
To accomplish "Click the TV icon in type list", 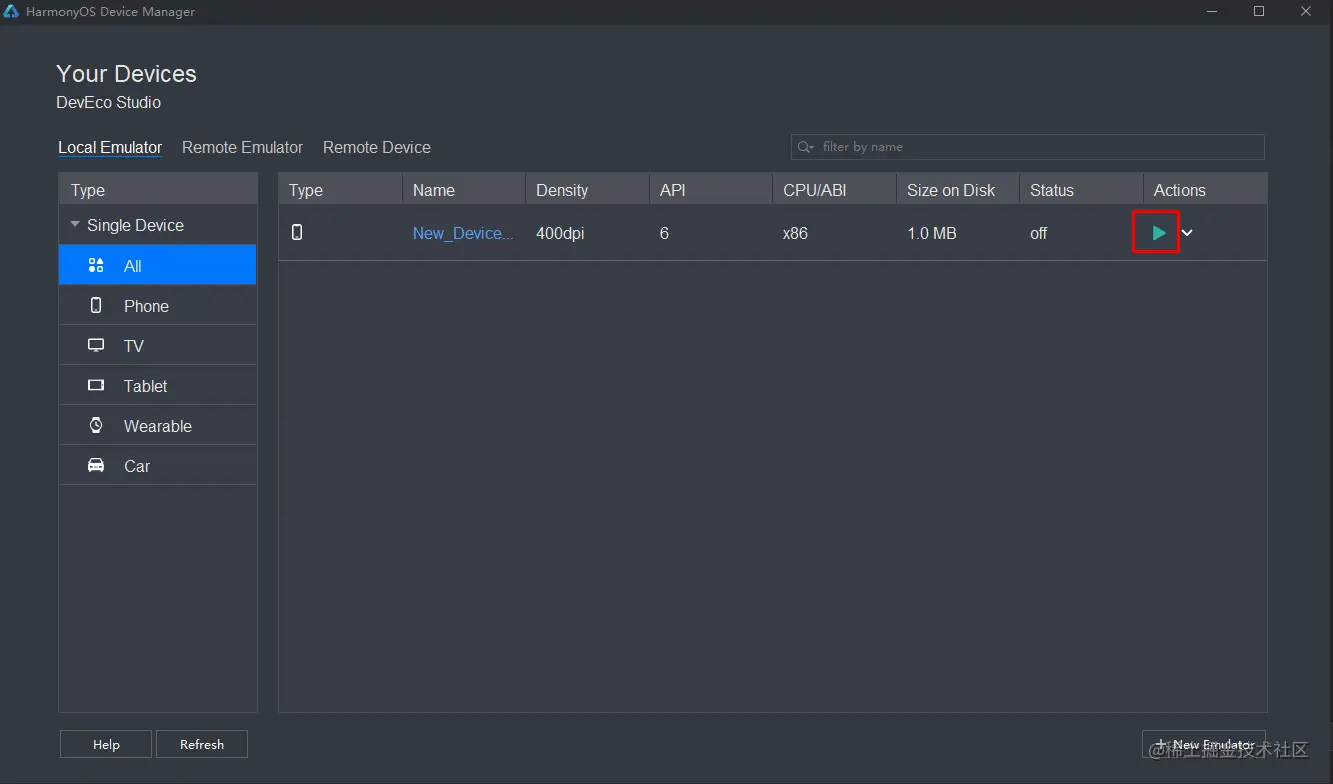I will coord(96,345).
